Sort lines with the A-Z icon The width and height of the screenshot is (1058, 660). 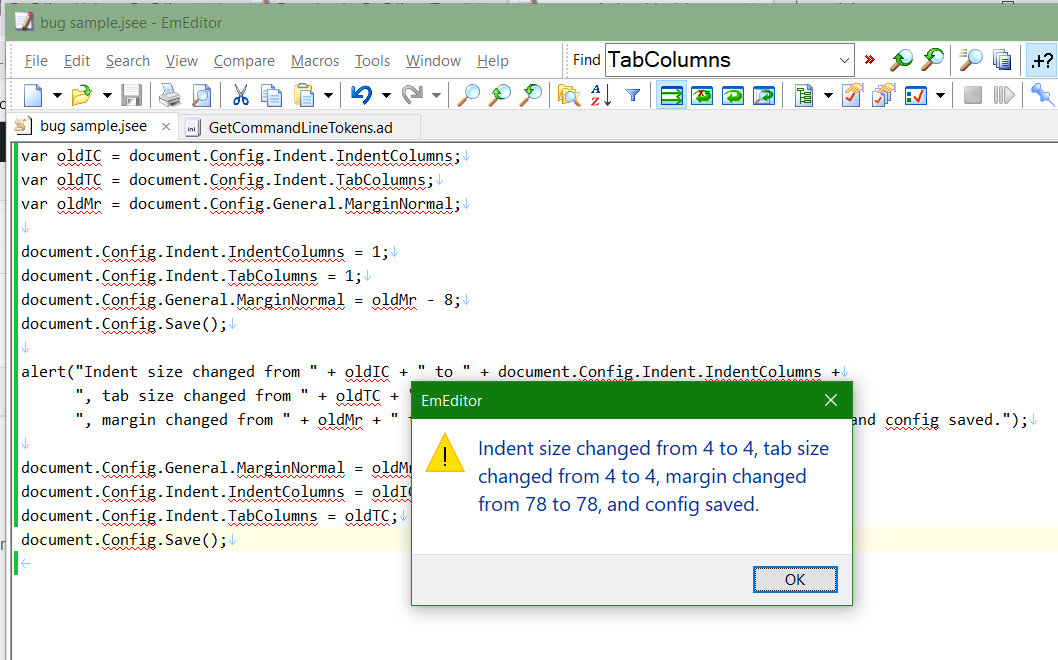point(601,95)
